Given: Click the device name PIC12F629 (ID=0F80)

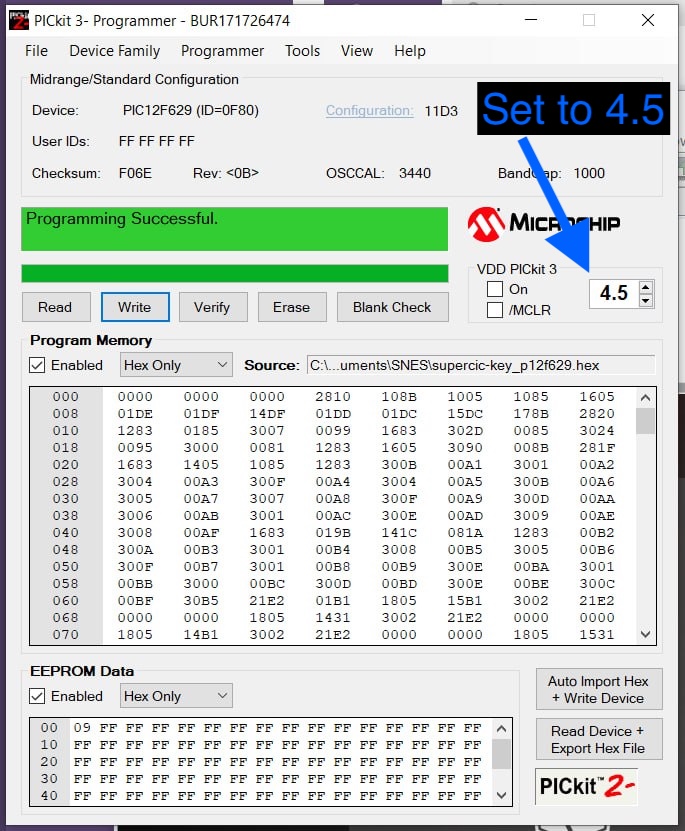Looking at the screenshot, I should tap(191, 110).
